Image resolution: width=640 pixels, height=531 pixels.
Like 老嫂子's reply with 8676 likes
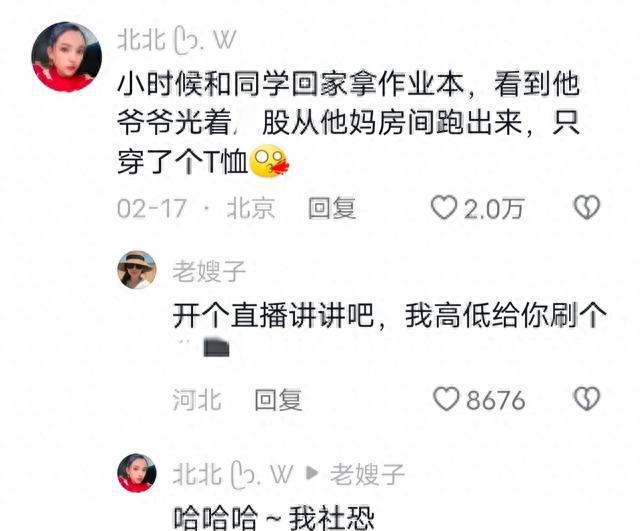click(x=446, y=399)
